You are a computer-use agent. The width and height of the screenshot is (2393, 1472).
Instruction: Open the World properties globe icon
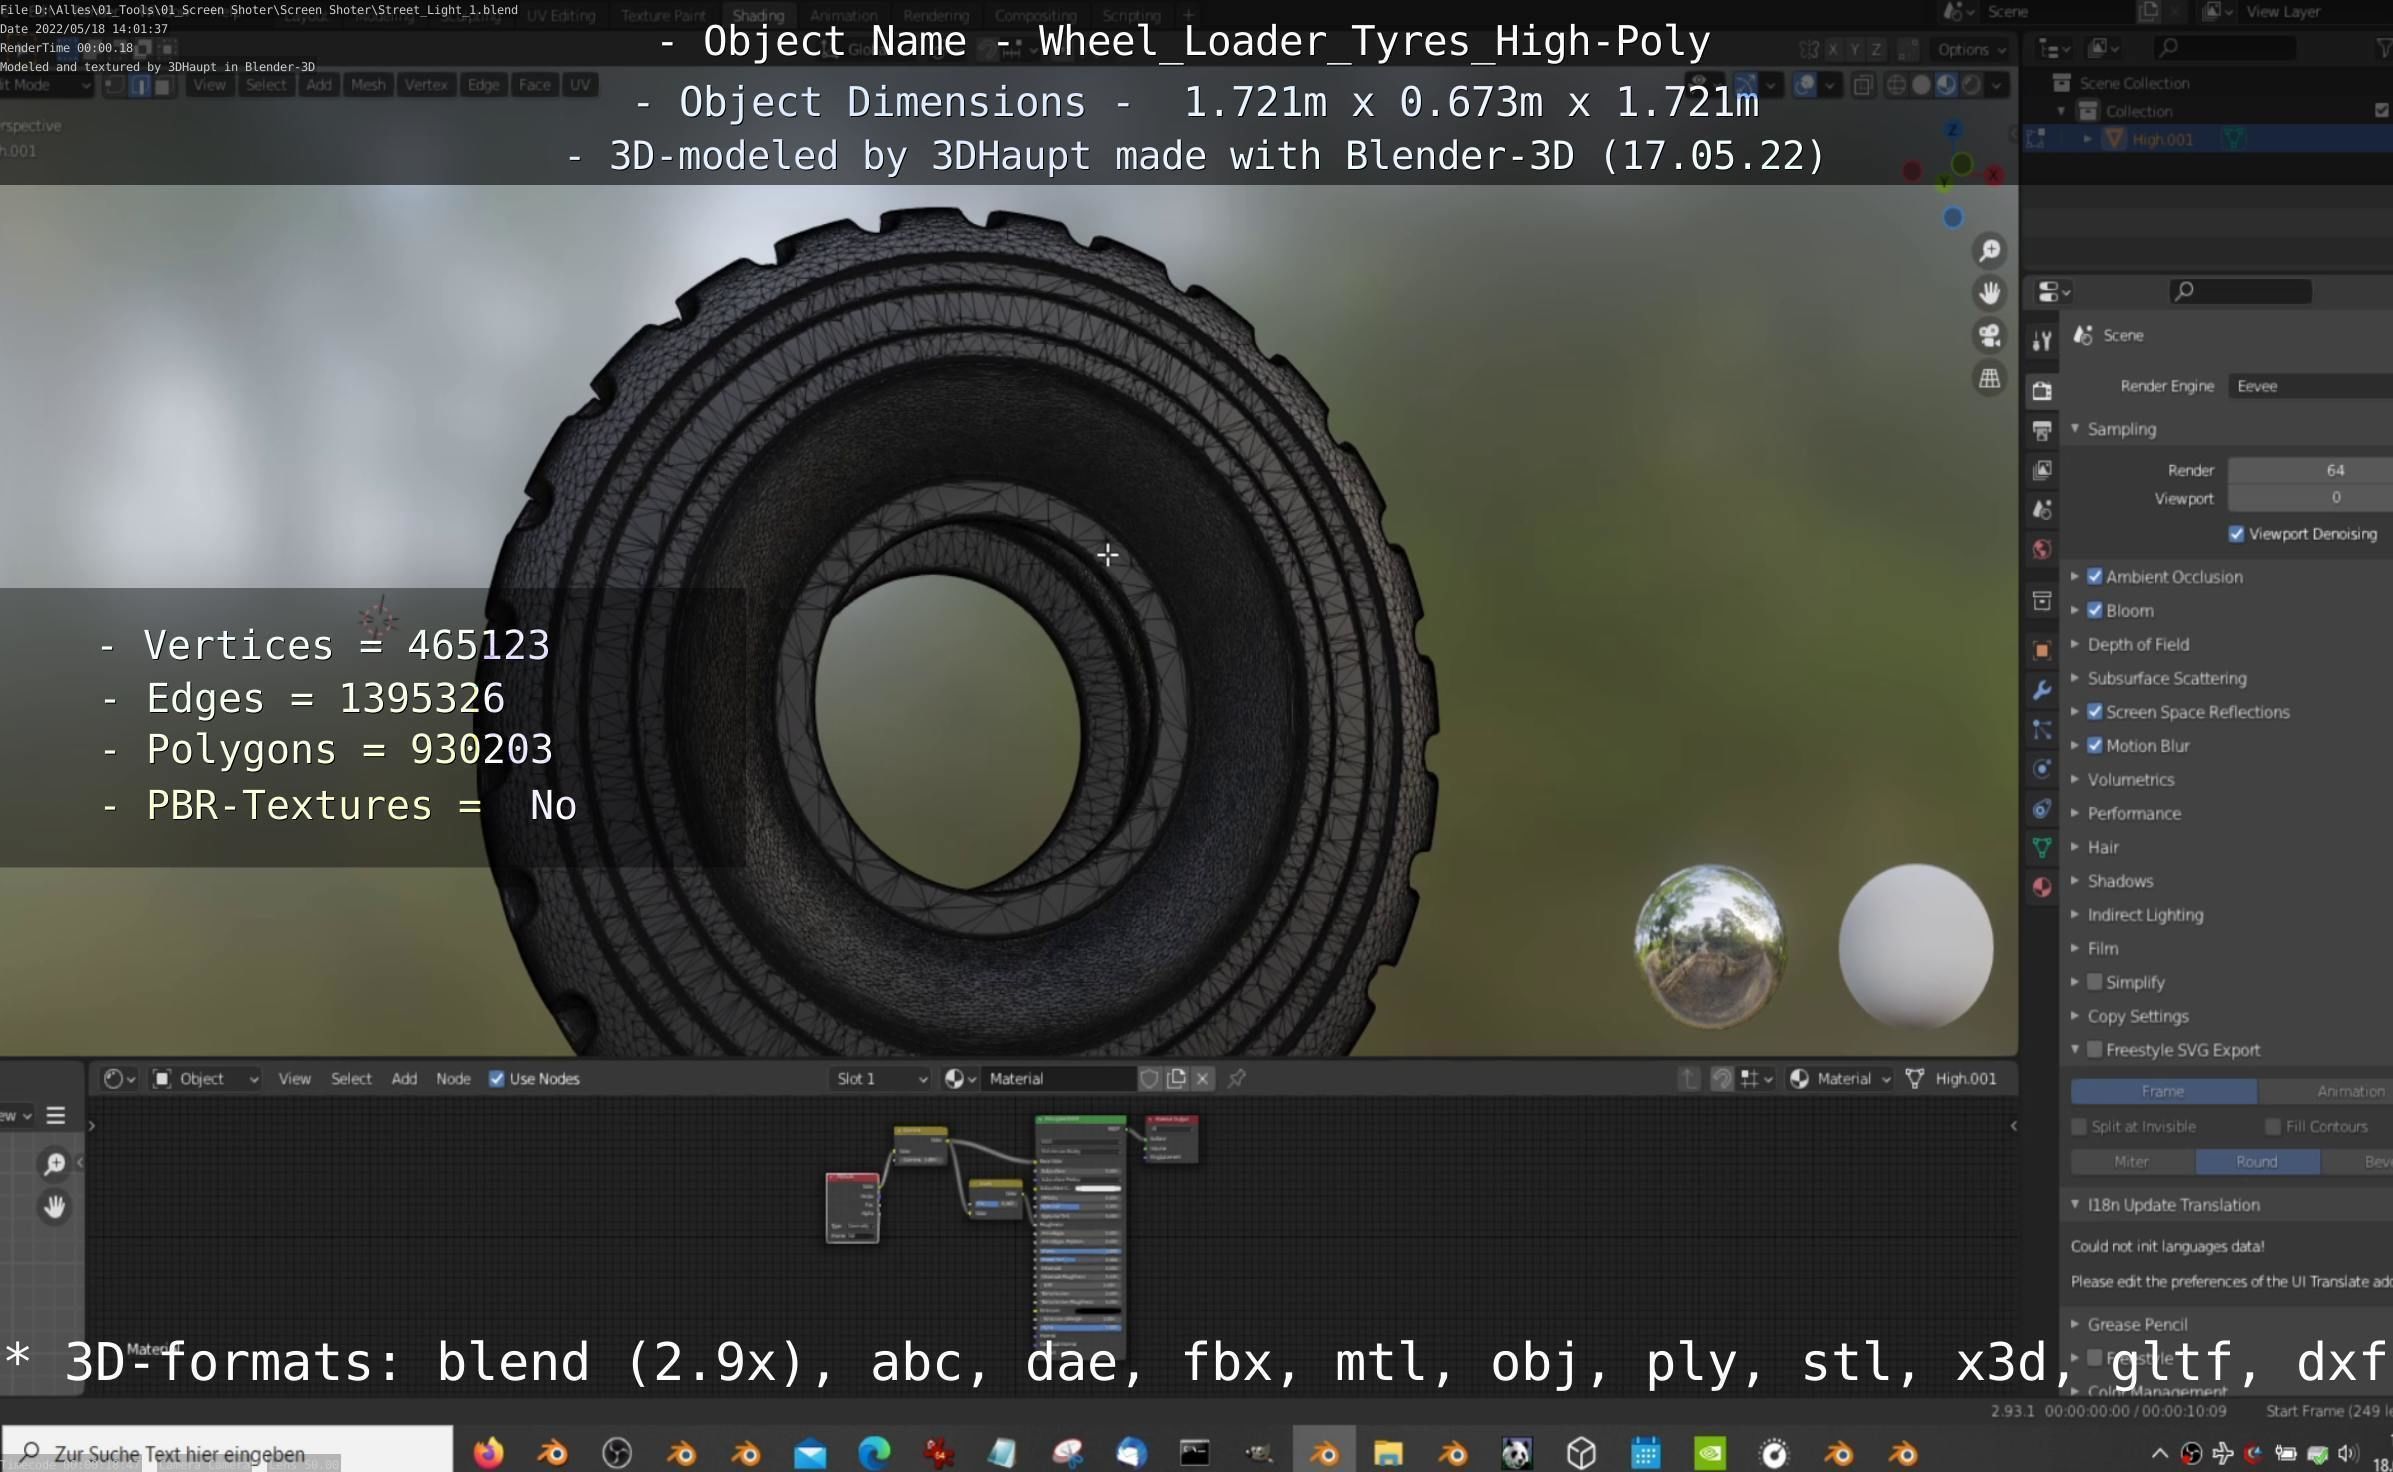2042,549
